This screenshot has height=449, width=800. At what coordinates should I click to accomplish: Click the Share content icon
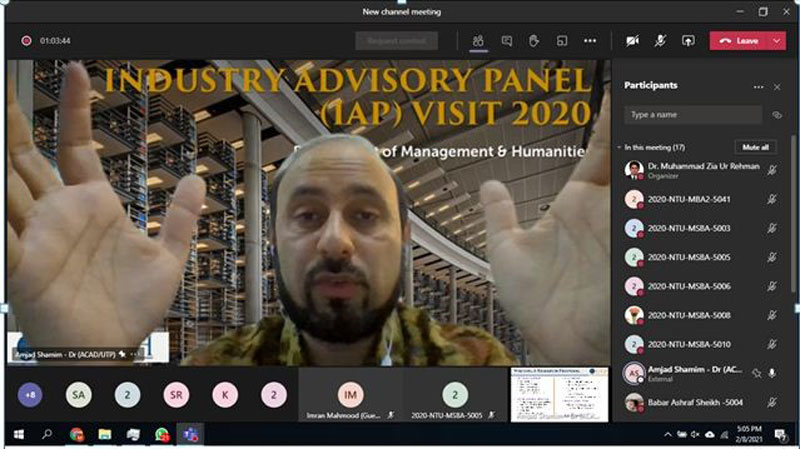click(x=688, y=41)
